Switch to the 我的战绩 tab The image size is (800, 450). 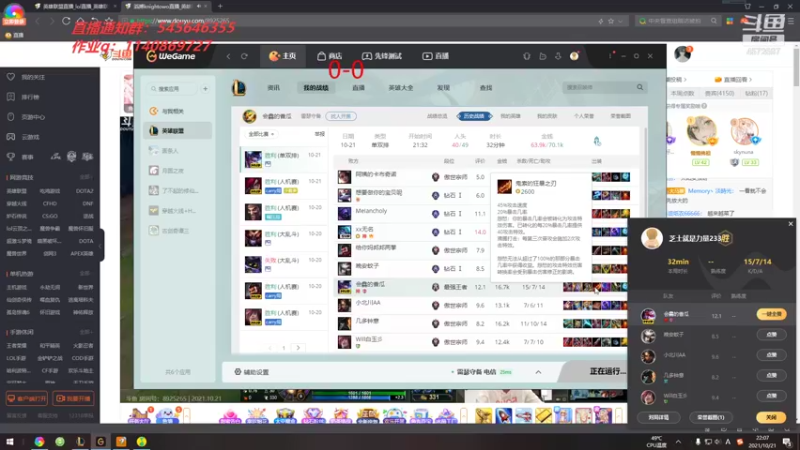pos(316,88)
